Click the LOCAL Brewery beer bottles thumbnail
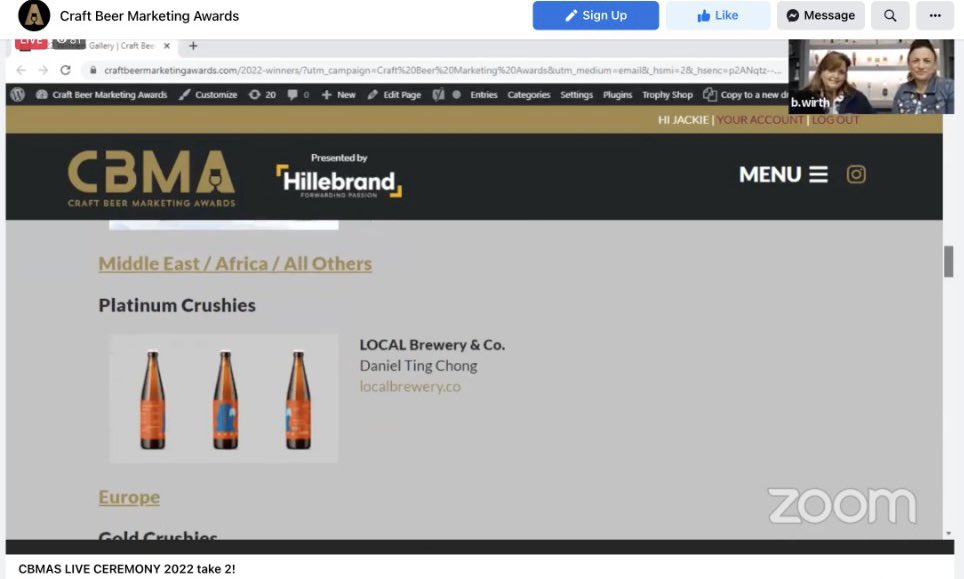The image size is (964, 579). tap(224, 398)
